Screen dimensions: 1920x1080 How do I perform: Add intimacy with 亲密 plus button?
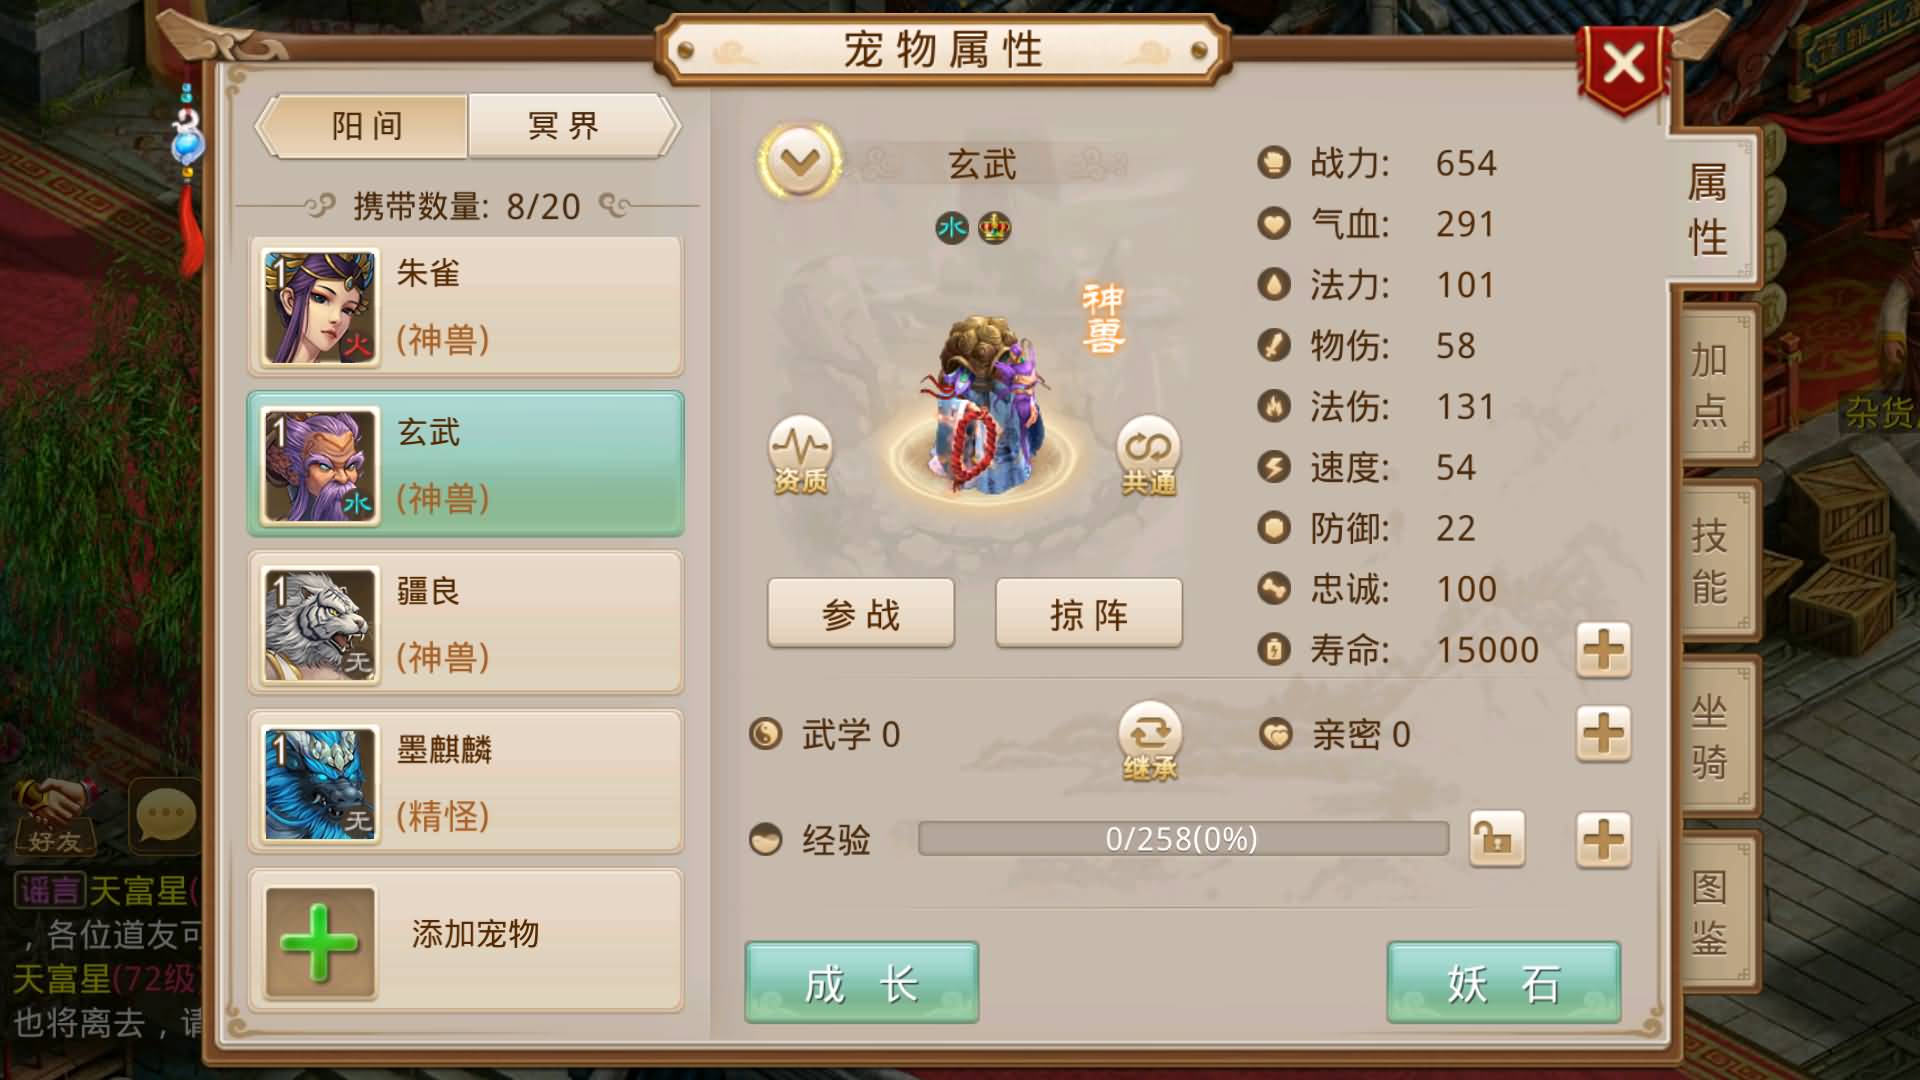(x=1603, y=734)
